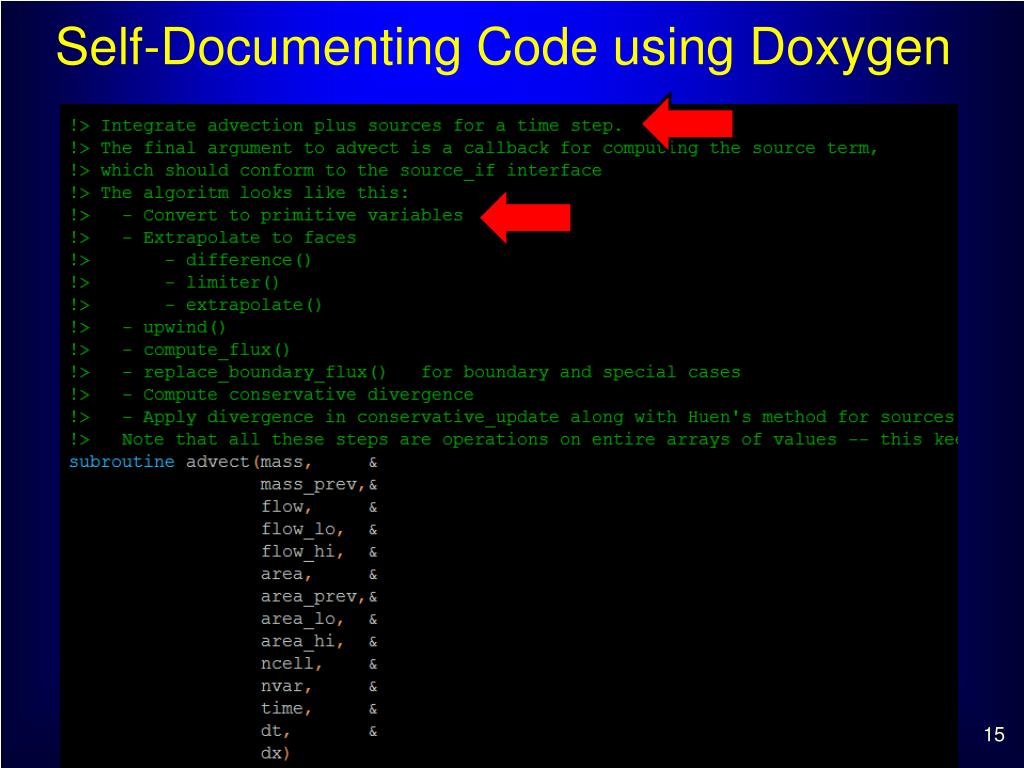Select the 'limiter()' sub-bullet
Screen dimensions: 1024x768
tap(232, 283)
